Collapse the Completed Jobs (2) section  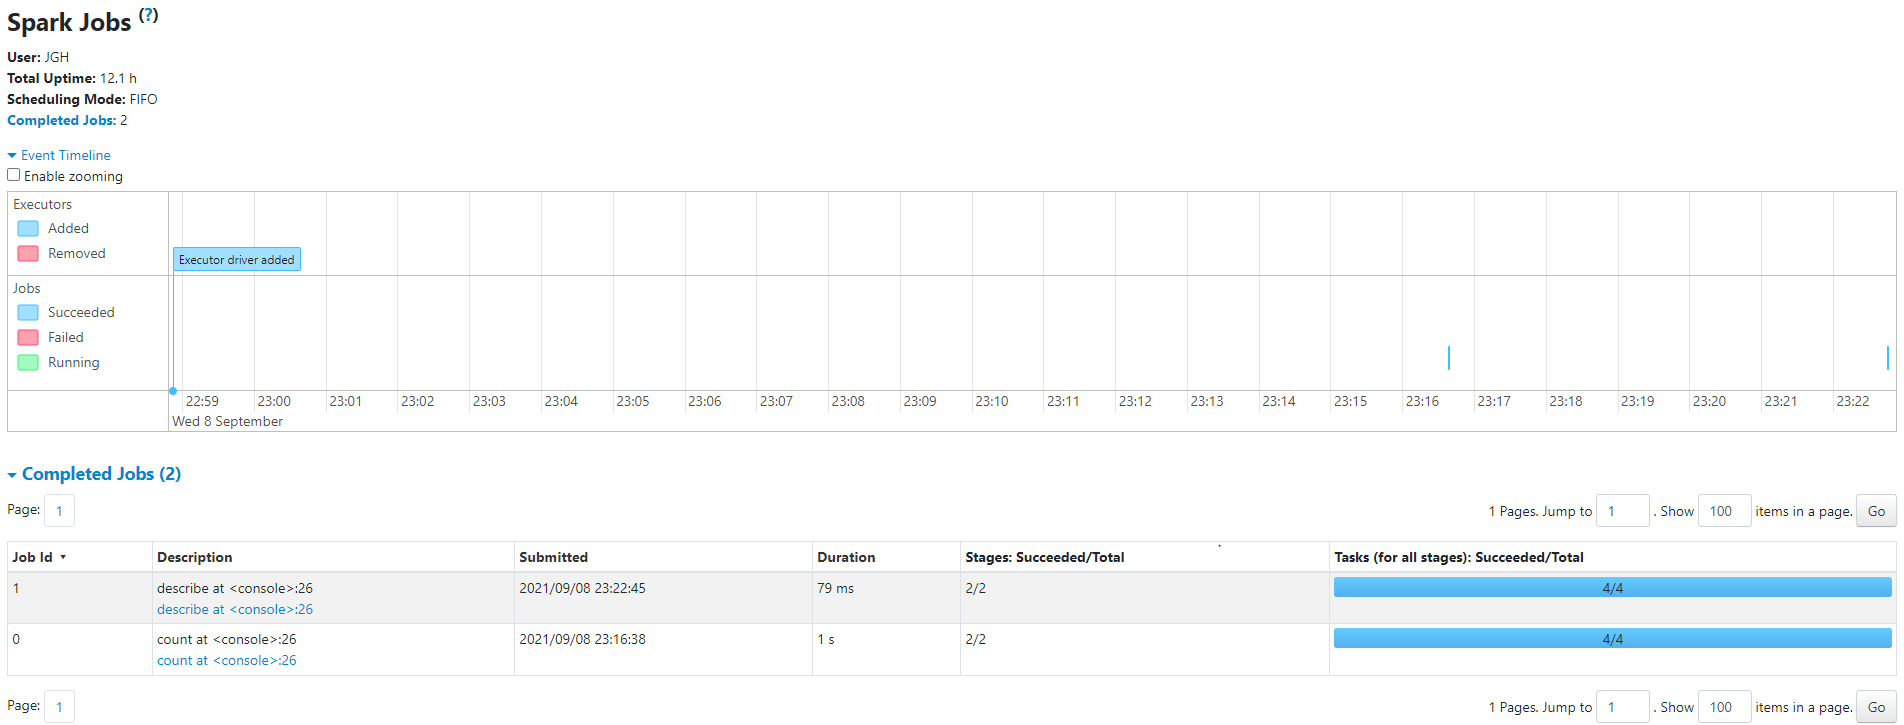[x=94, y=474]
